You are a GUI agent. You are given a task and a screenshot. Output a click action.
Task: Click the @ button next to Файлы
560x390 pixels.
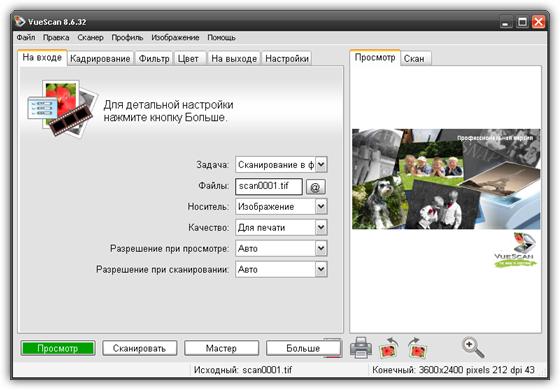tap(315, 187)
